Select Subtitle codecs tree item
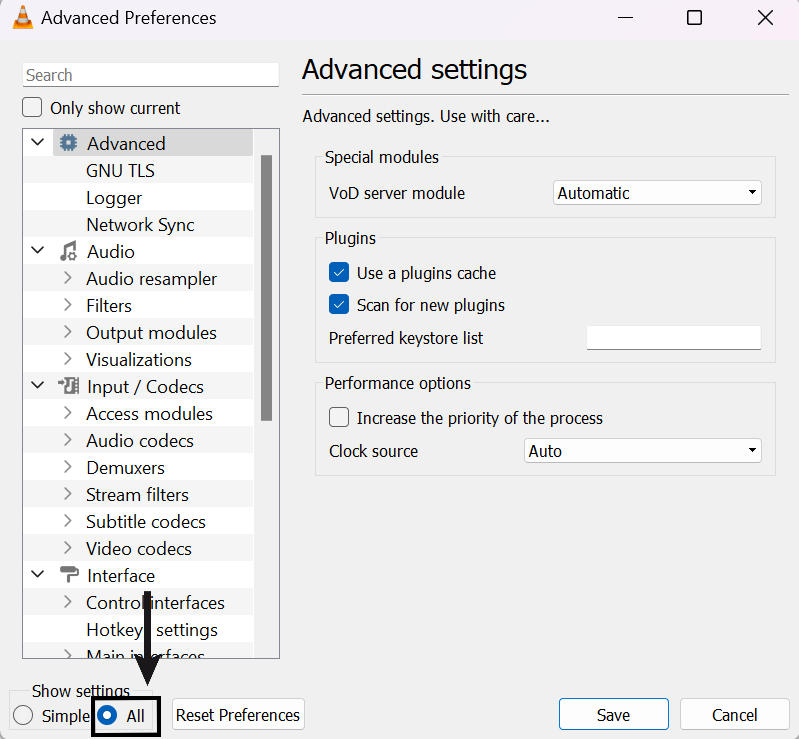 click(x=146, y=522)
